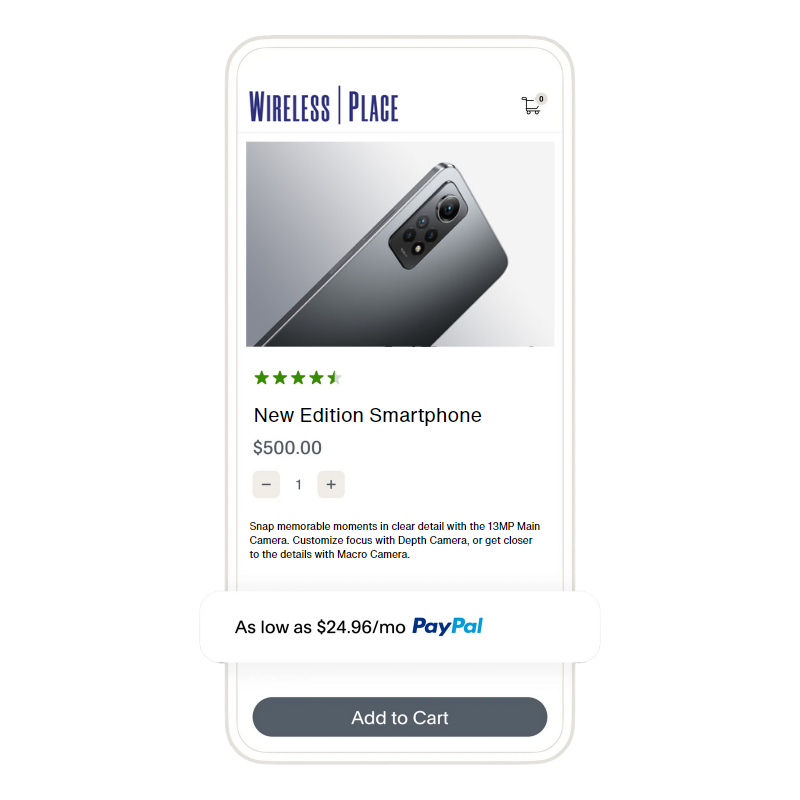The height and width of the screenshot is (800, 800).
Task: Click the second rating star
Action: [x=280, y=378]
